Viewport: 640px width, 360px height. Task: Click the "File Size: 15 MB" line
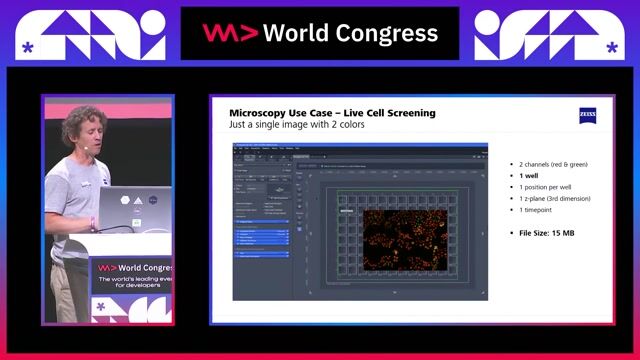(547, 233)
